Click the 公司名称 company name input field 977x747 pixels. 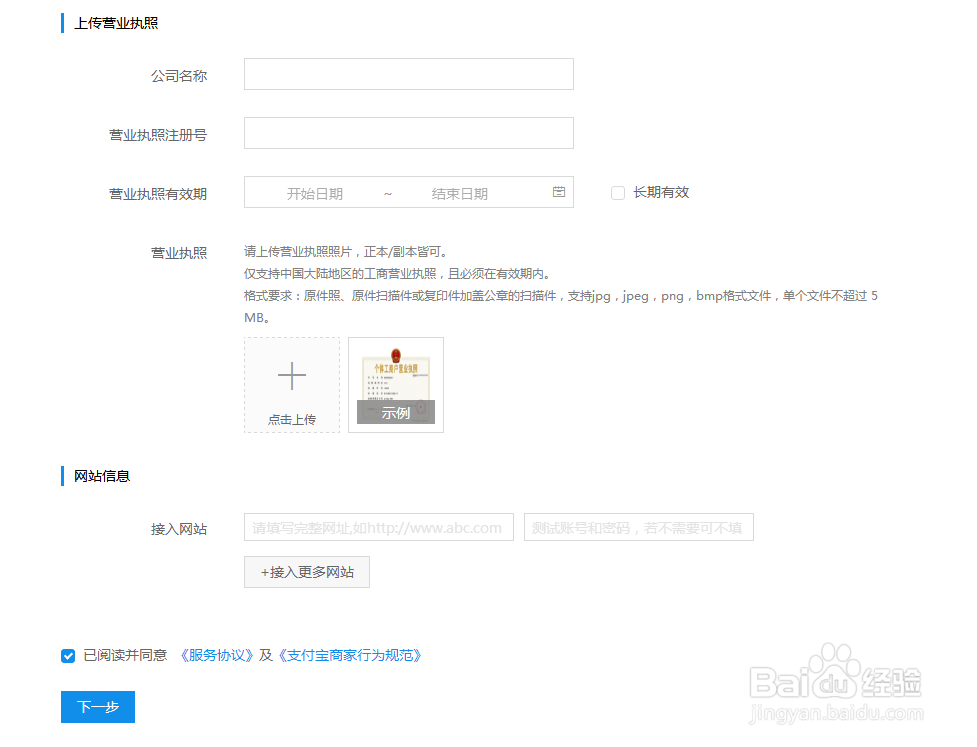[x=408, y=74]
